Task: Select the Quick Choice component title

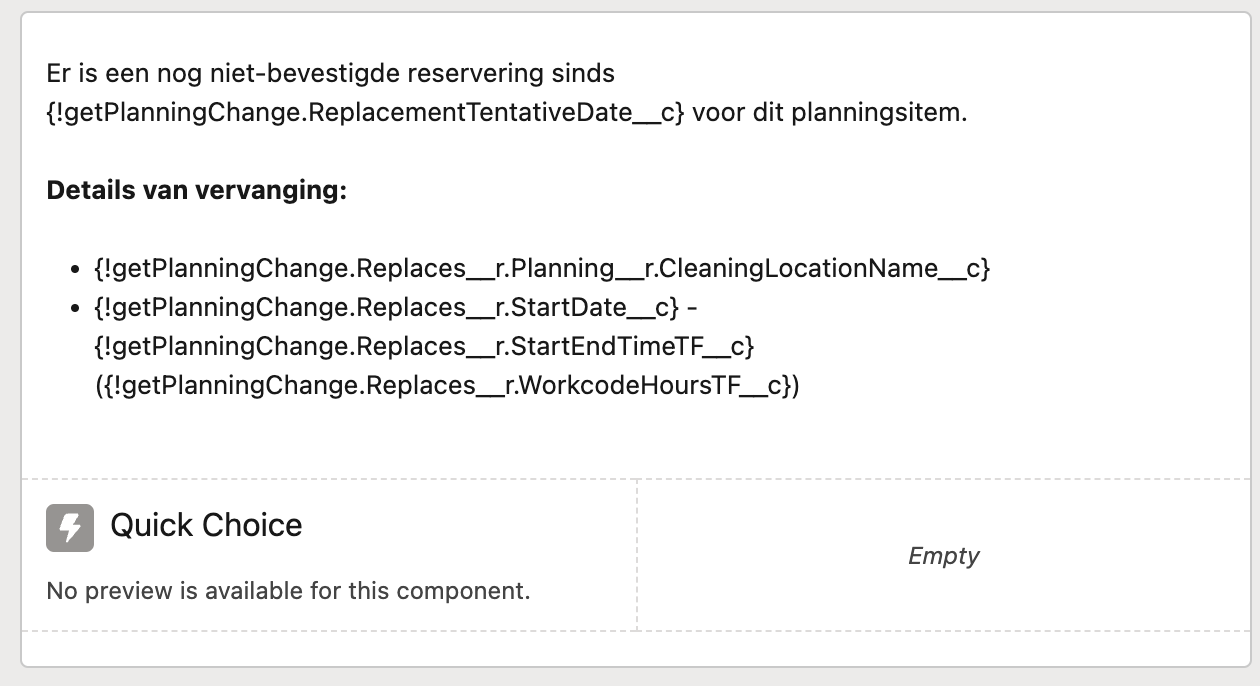Action: [206, 525]
